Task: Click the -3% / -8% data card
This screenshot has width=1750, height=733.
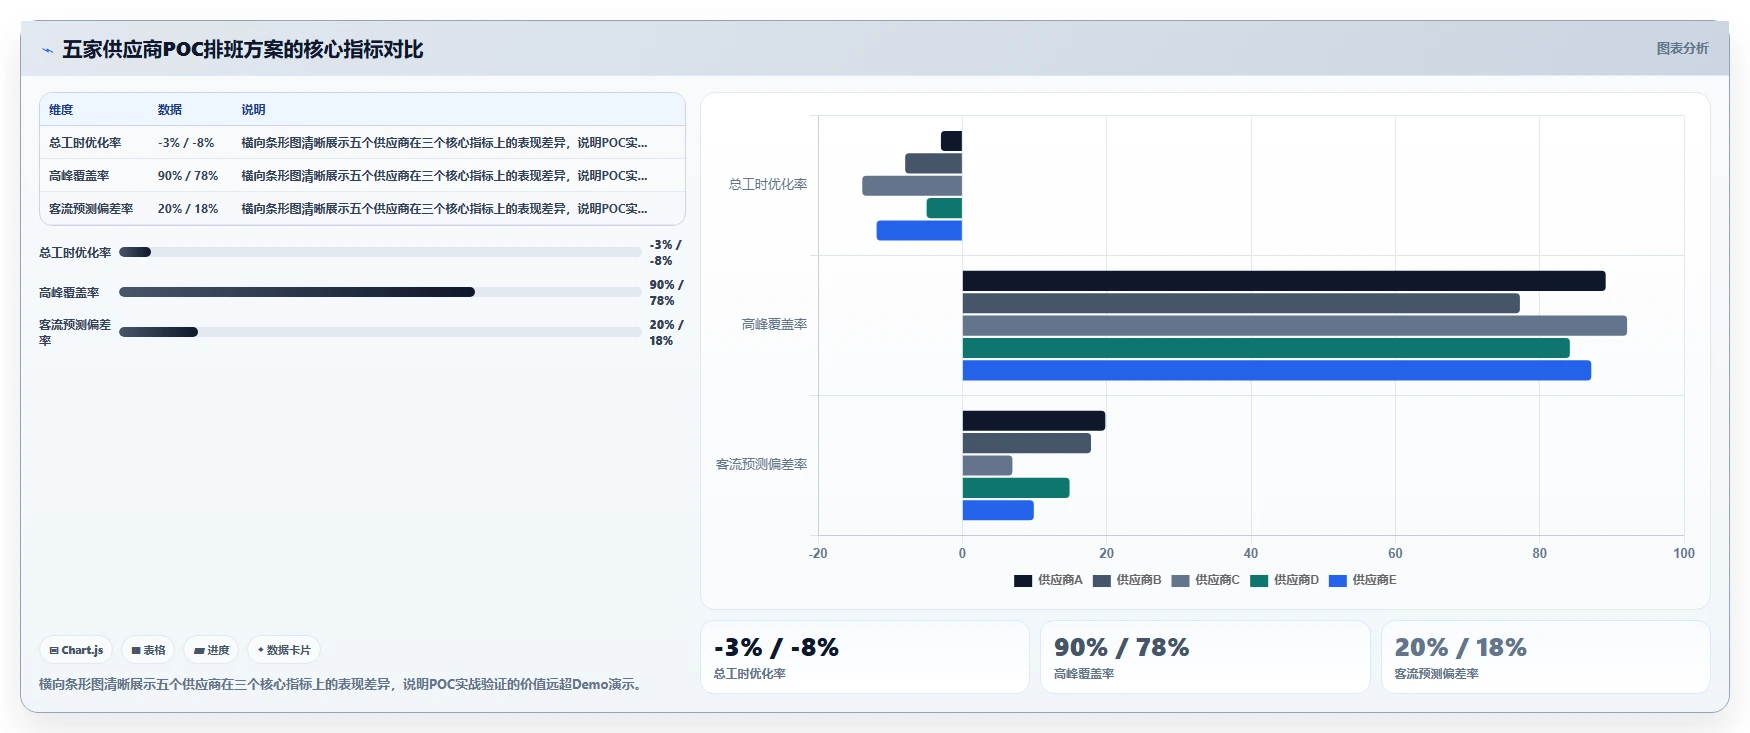Action: pos(865,657)
